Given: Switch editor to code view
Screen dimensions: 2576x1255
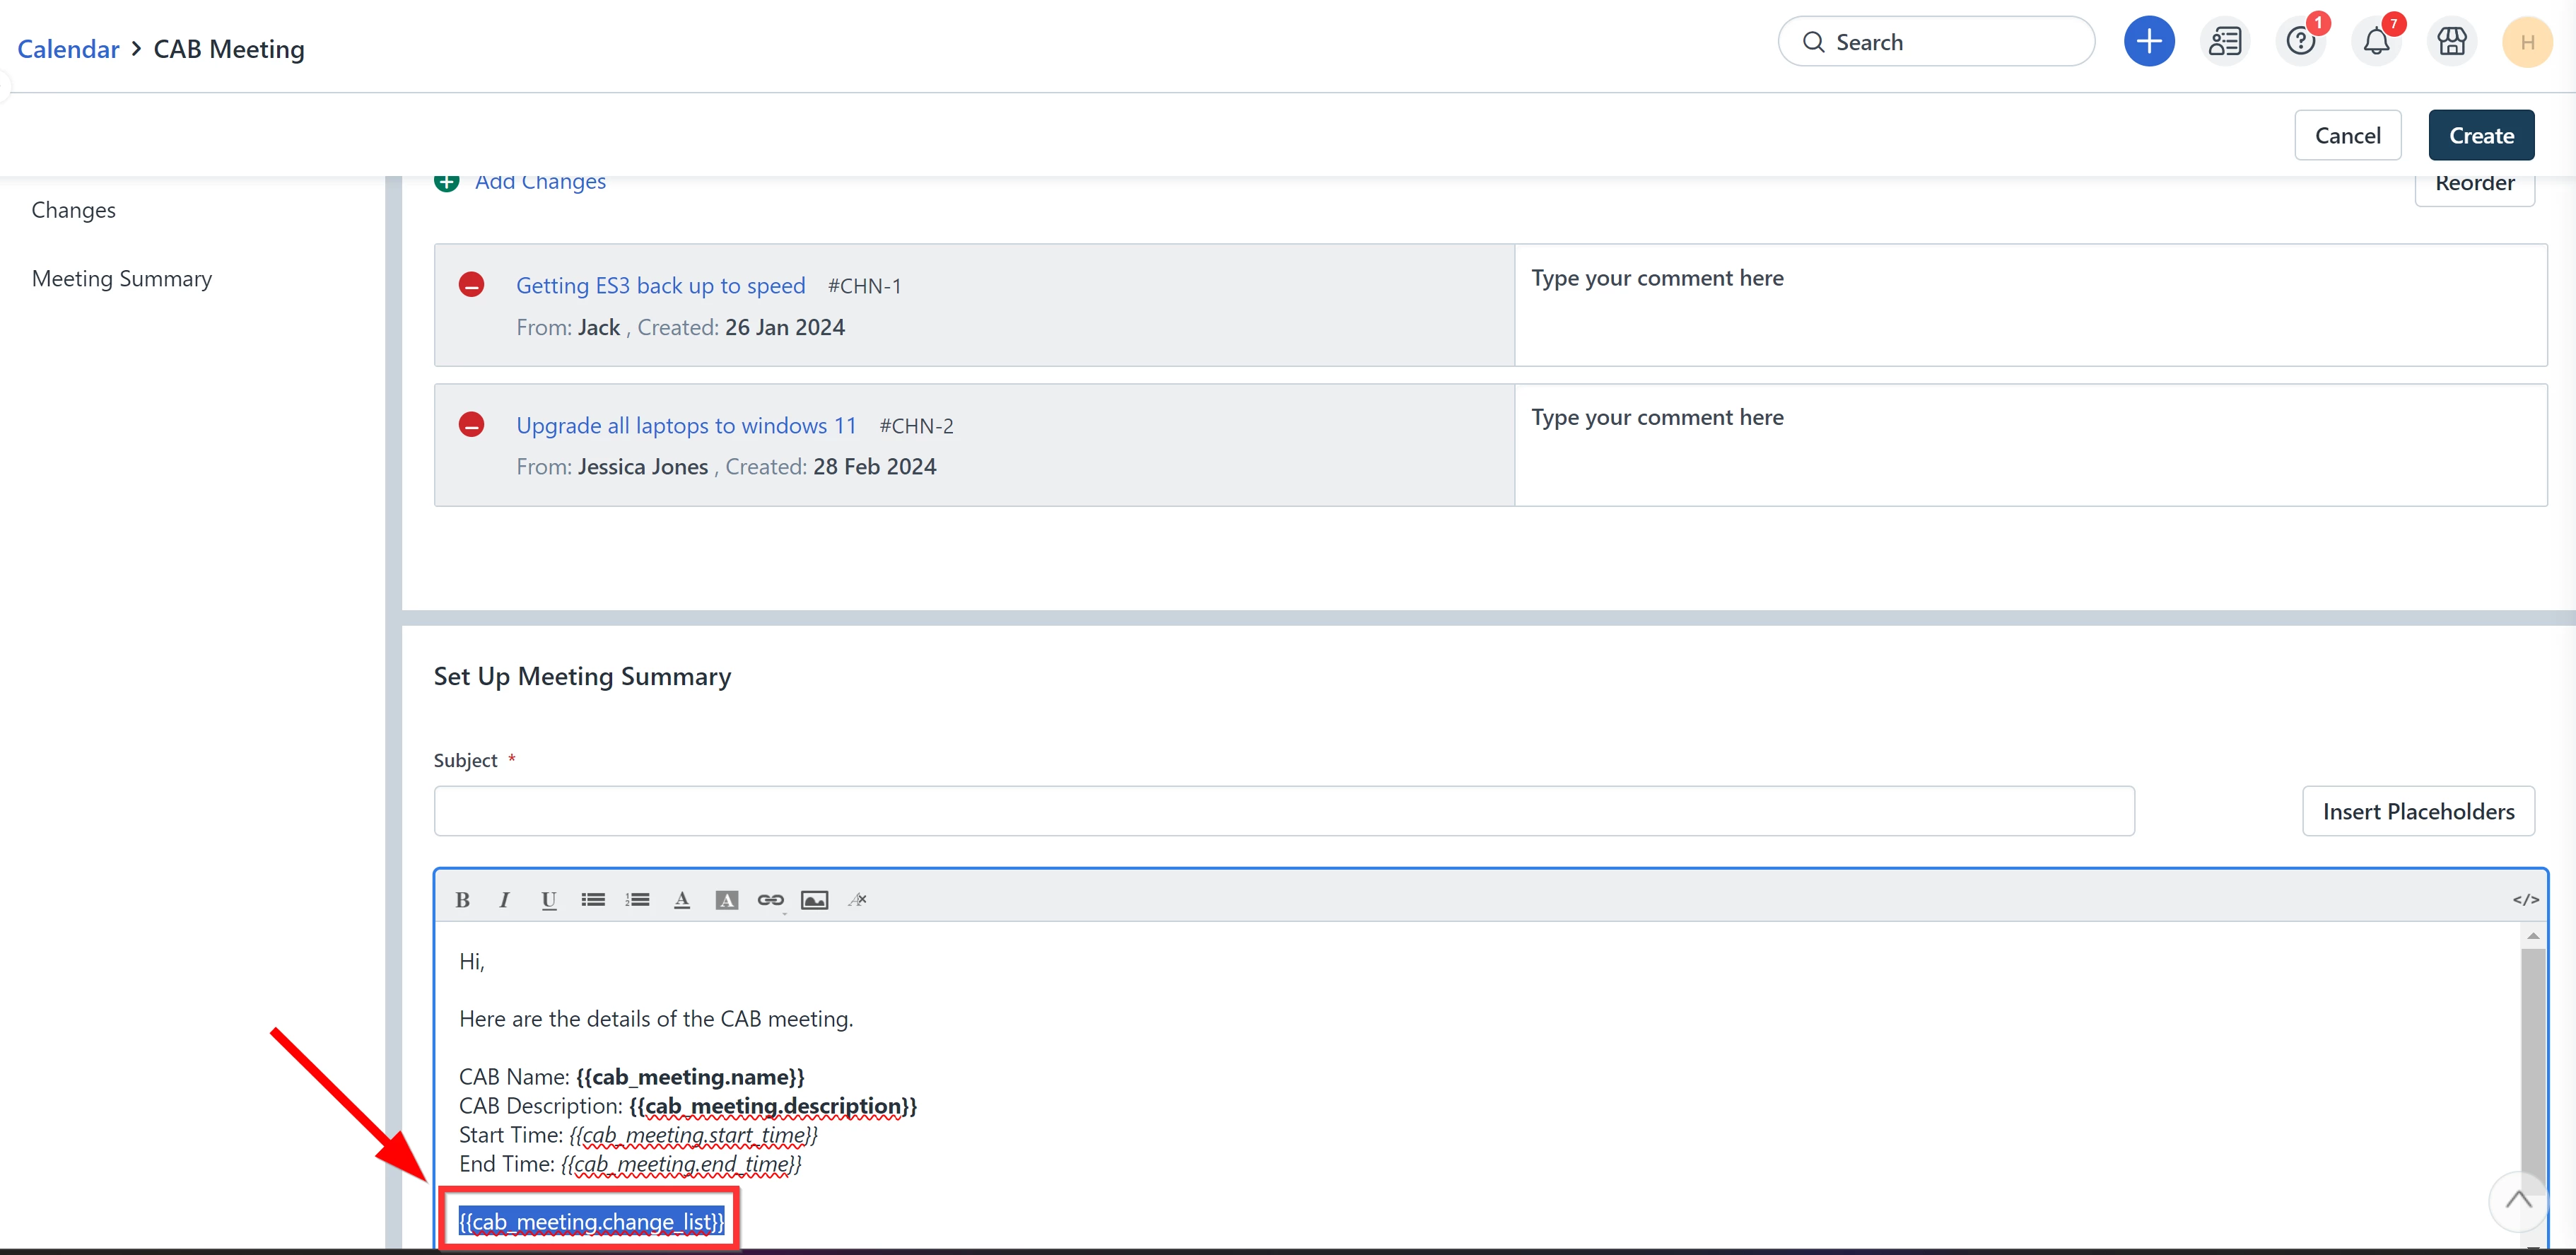Looking at the screenshot, I should 2525,900.
